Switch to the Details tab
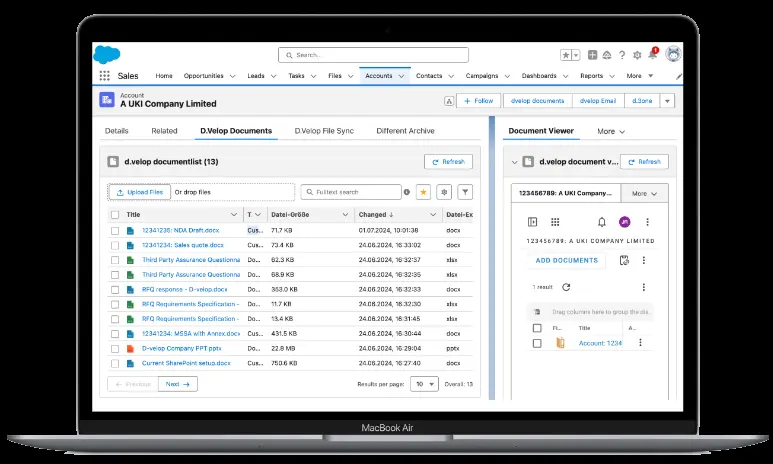The width and height of the screenshot is (773, 464). pos(116,131)
